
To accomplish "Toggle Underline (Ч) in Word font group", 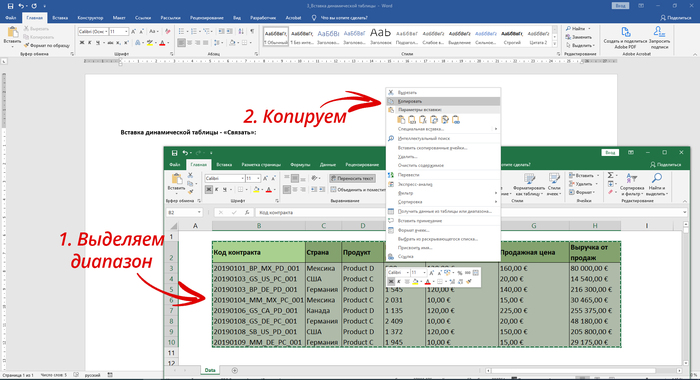I will (x=97, y=43).
